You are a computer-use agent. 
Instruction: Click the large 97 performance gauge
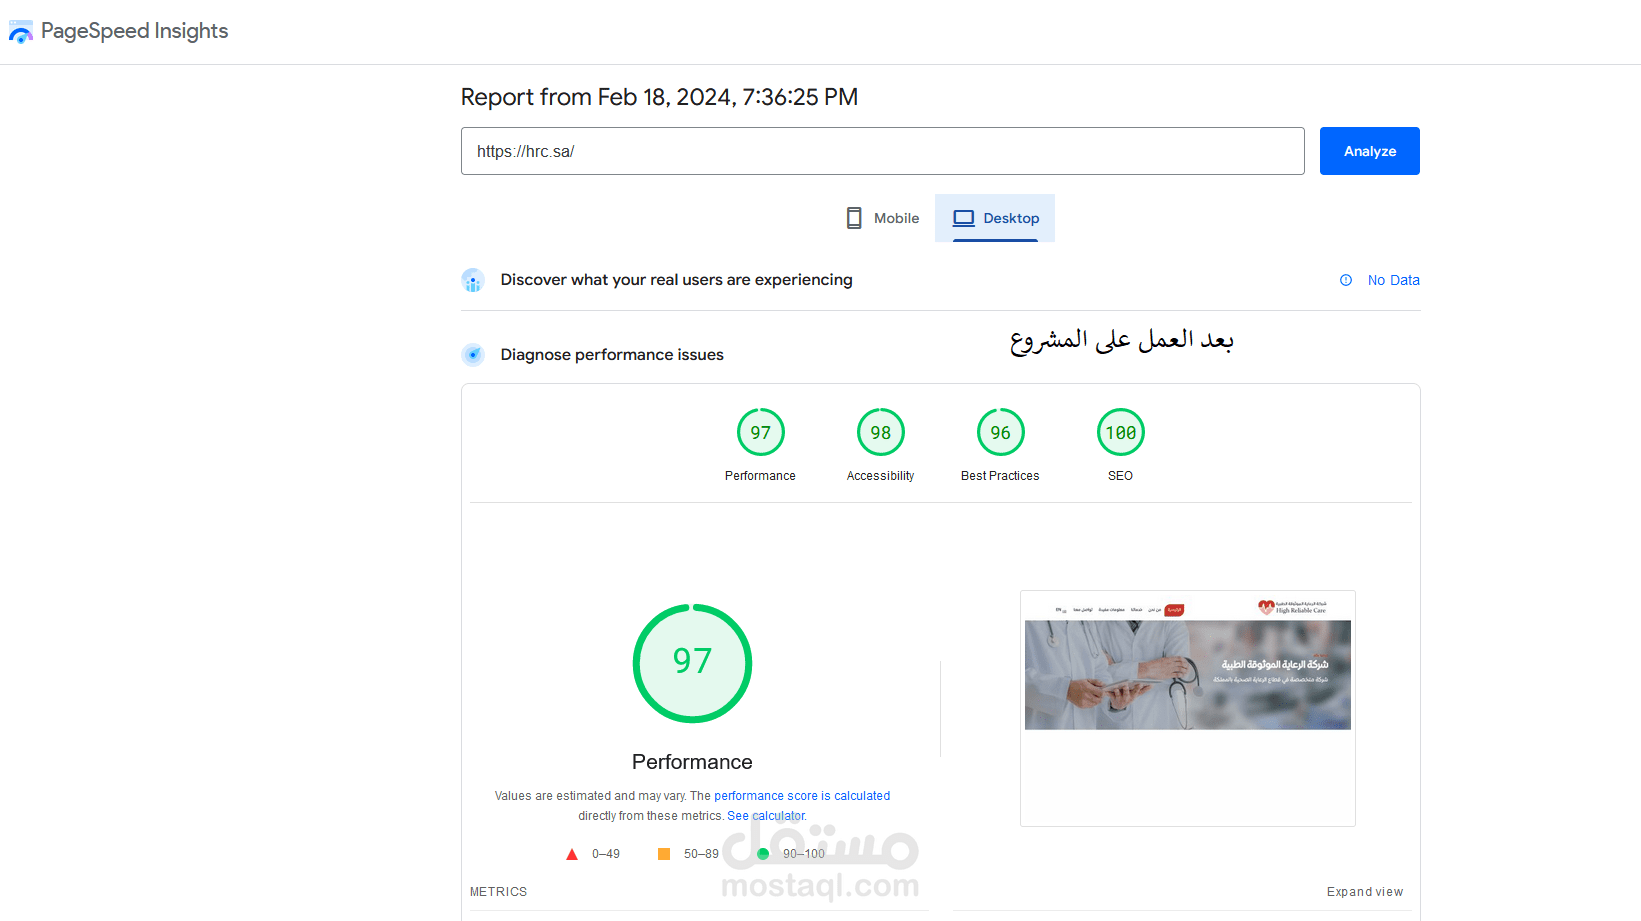click(x=692, y=663)
